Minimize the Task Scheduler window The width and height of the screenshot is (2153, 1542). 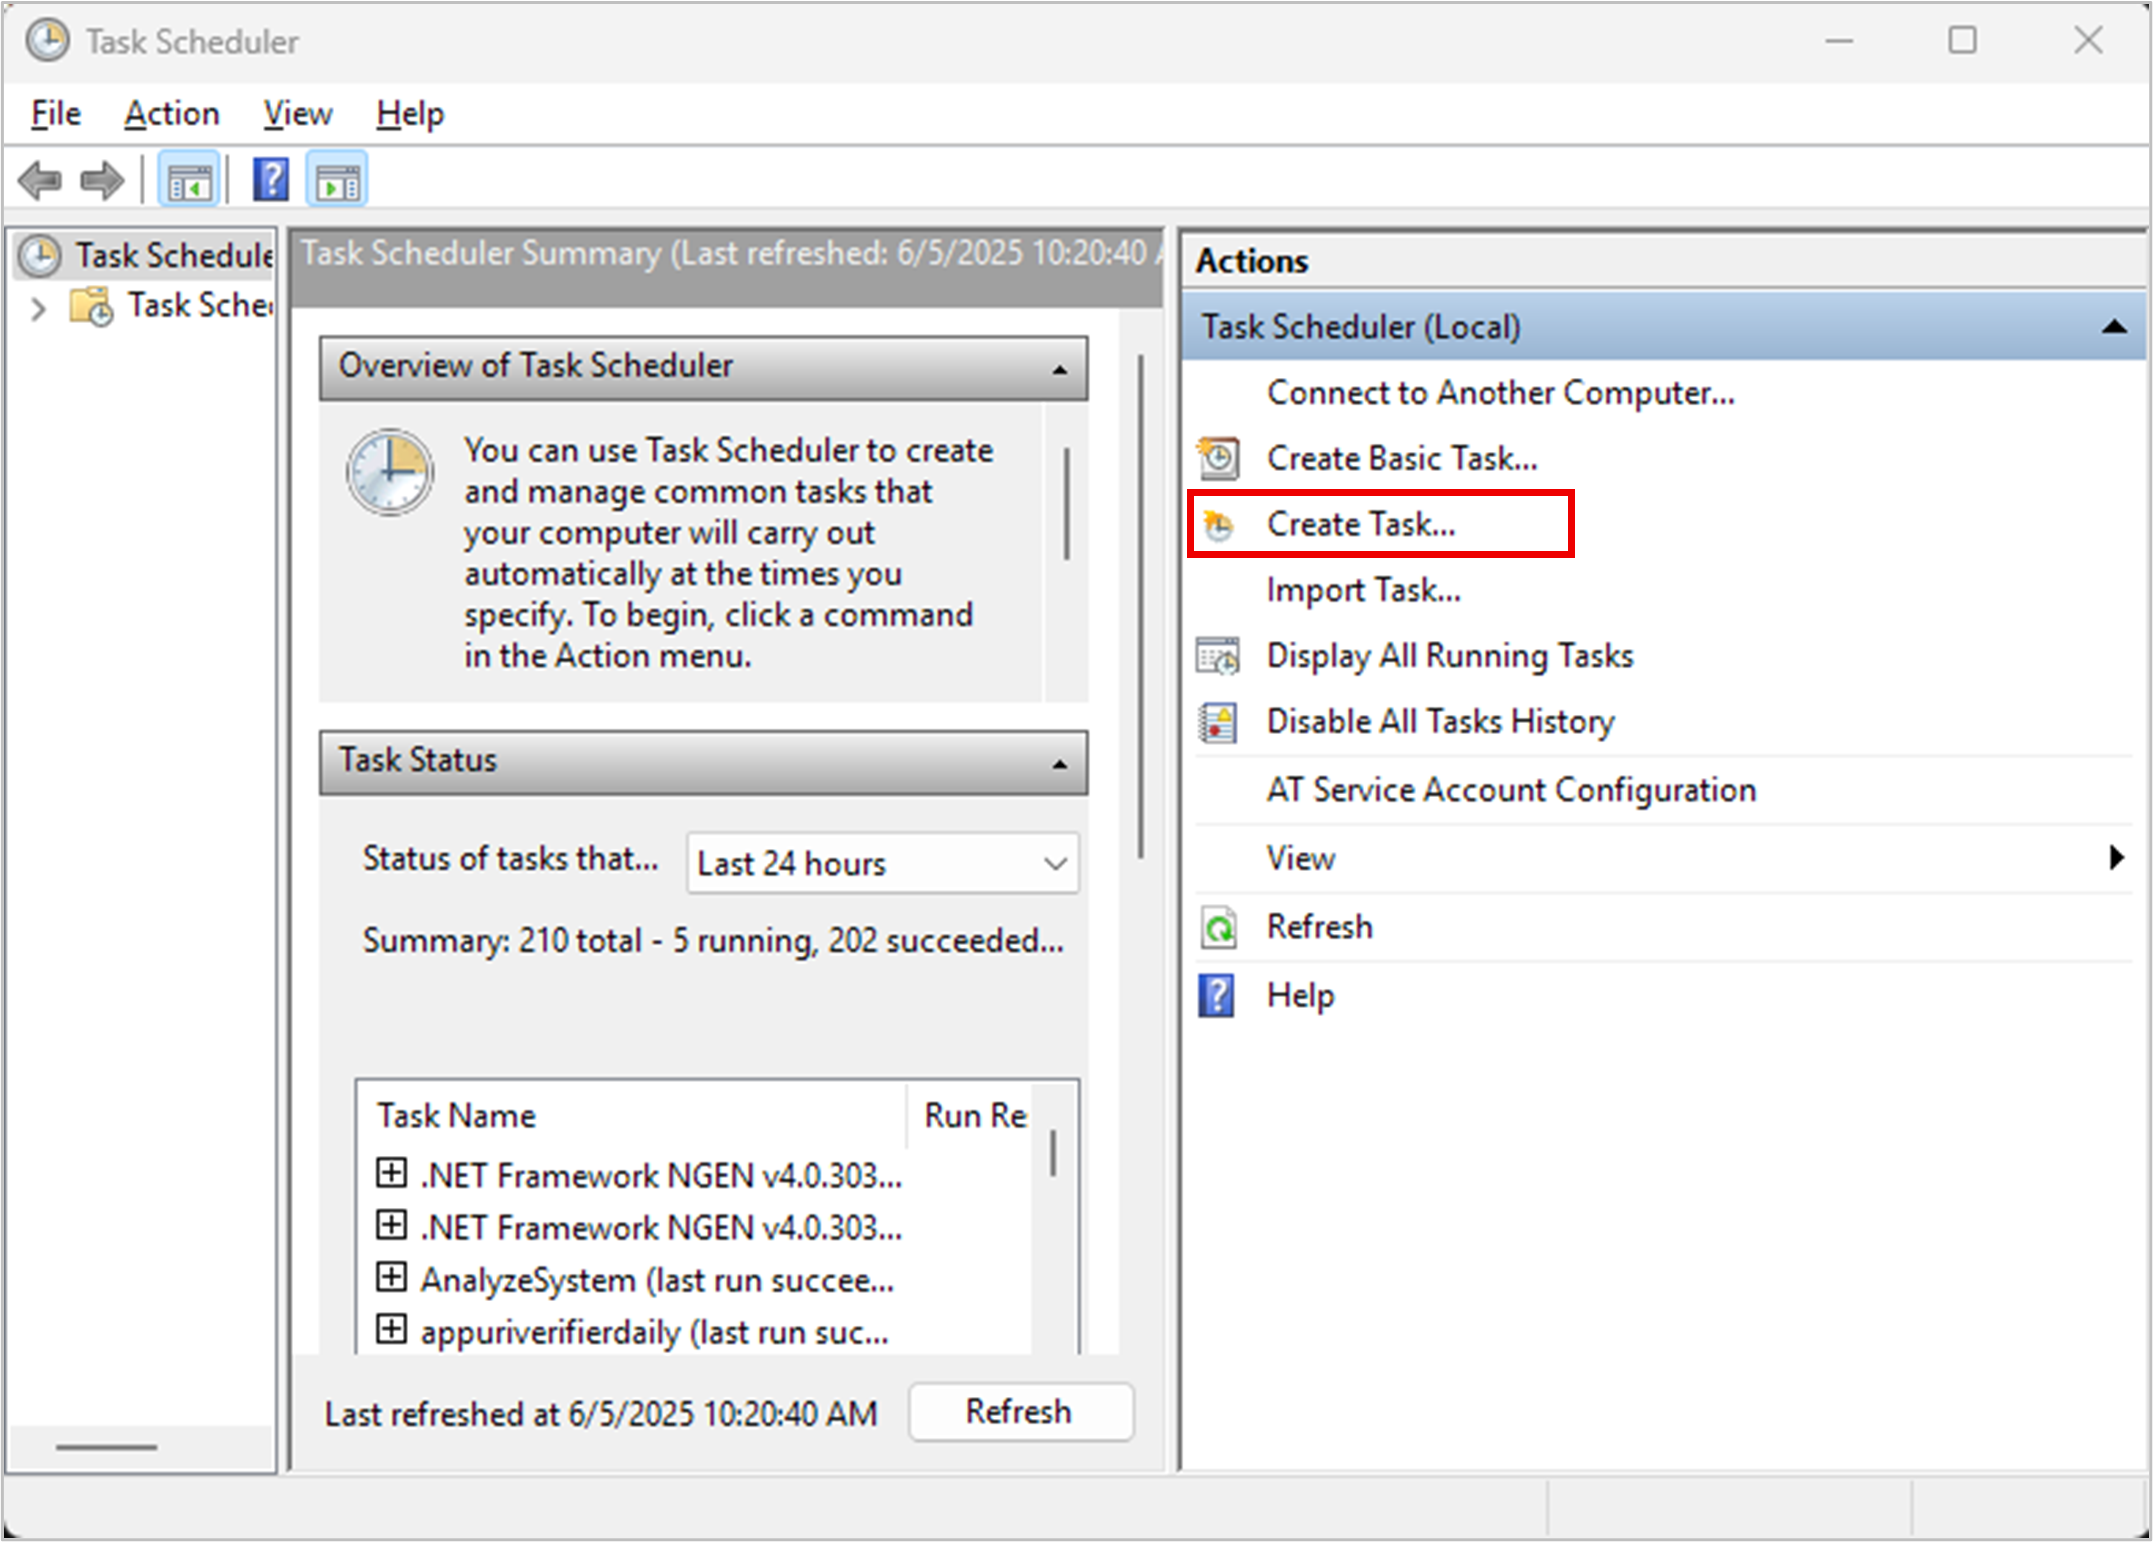tap(1839, 41)
